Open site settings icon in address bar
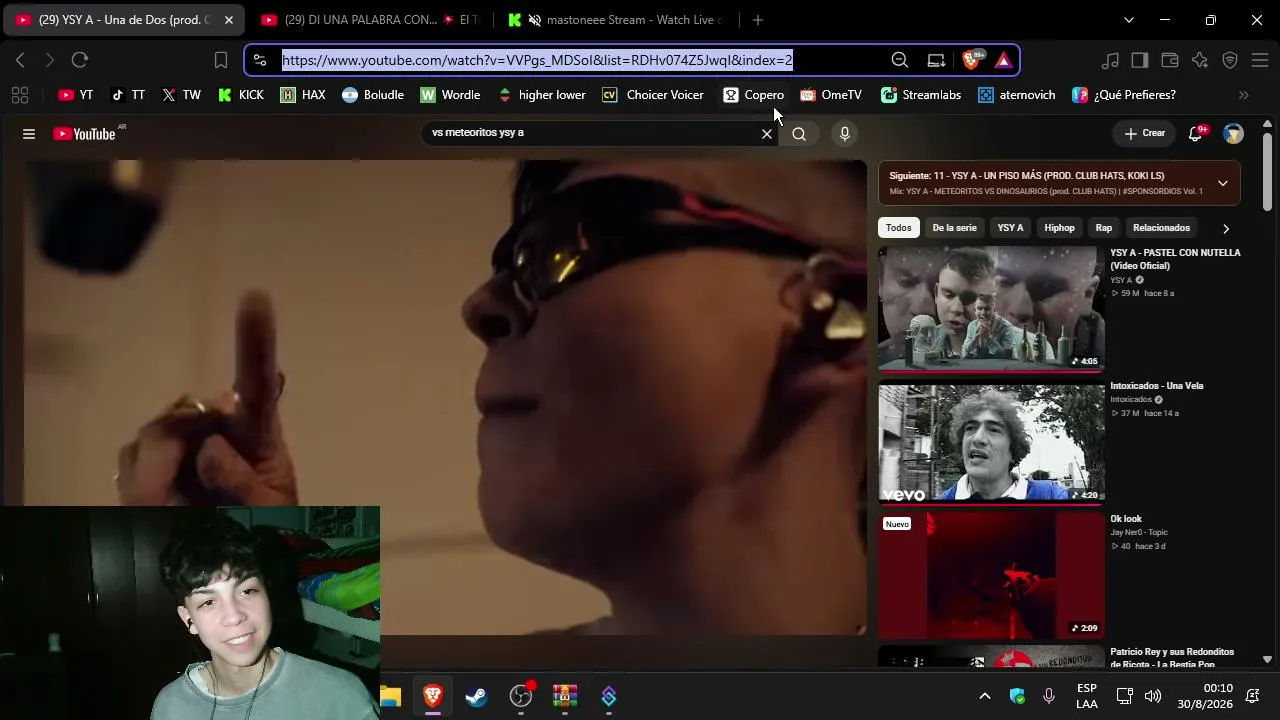Viewport: 1280px width, 720px height. pyautogui.click(x=260, y=60)
